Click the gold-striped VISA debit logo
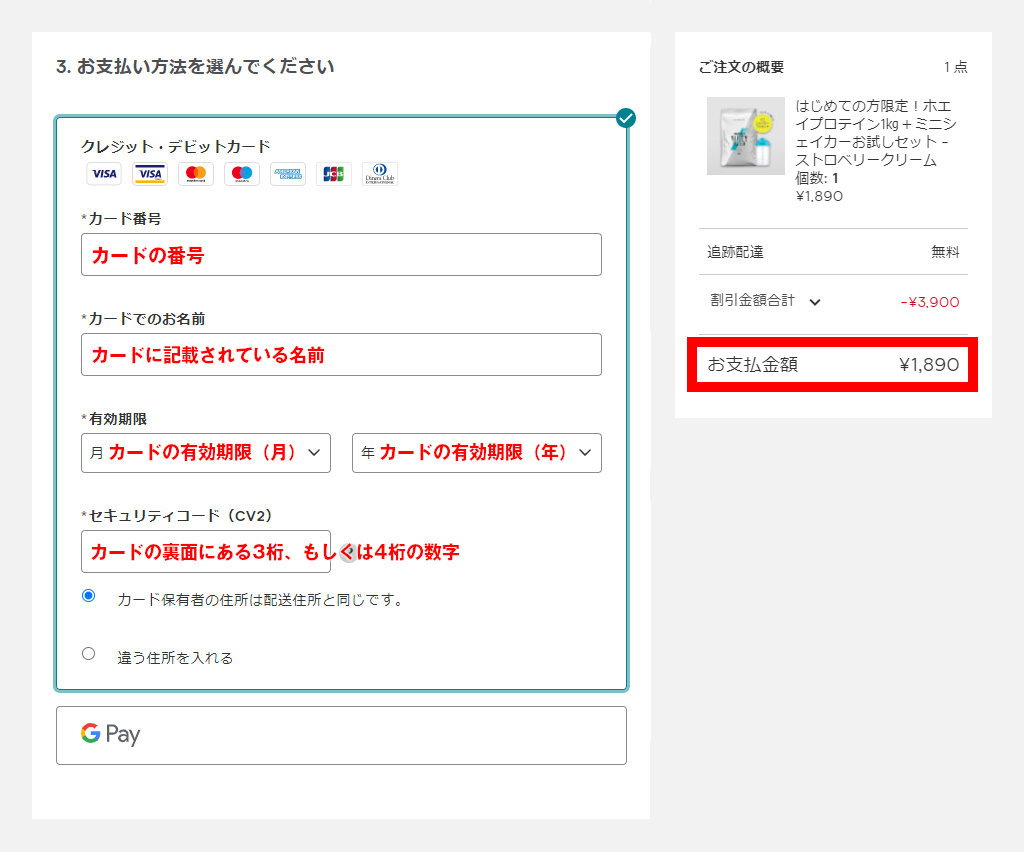This screenshot has height=852, width=1024. click(150, 174)
